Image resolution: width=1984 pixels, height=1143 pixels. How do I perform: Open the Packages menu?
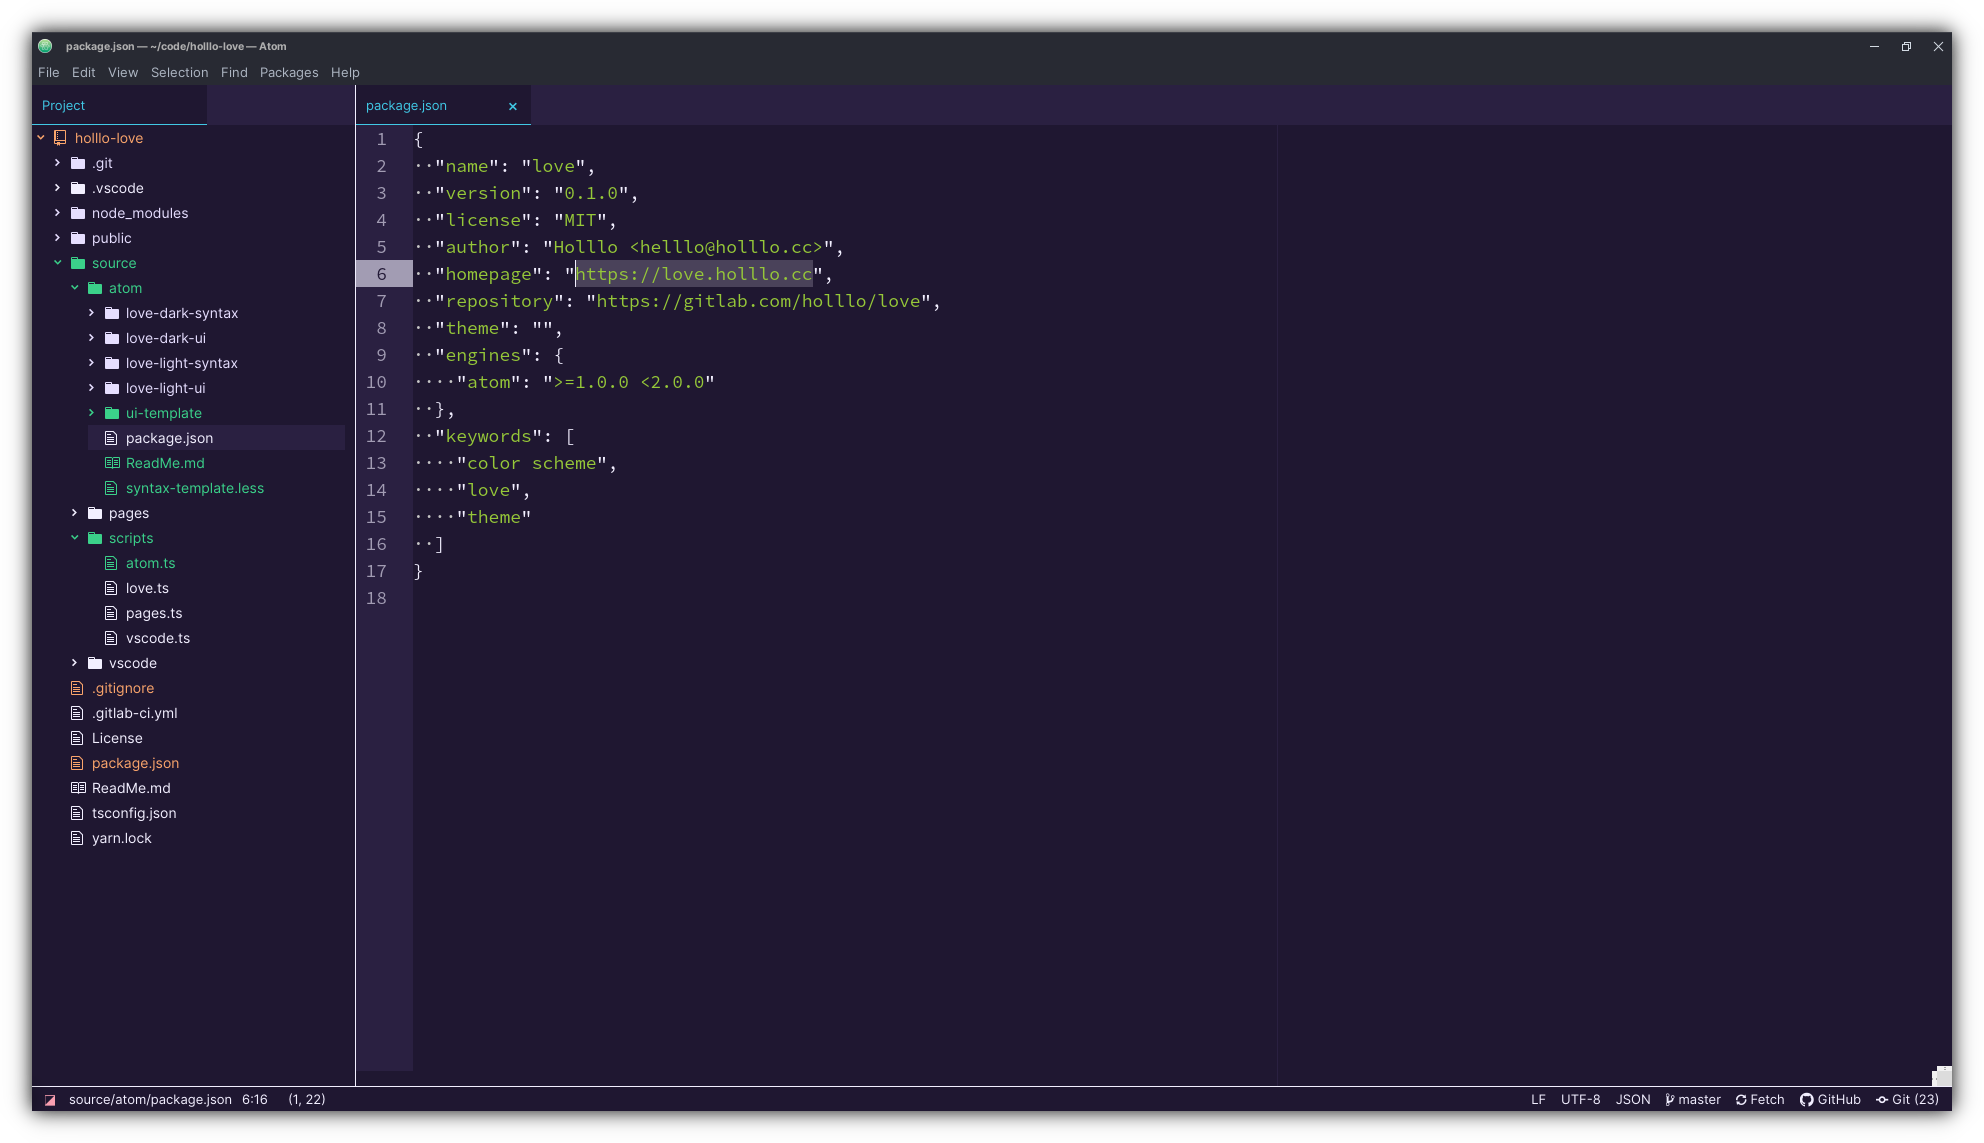click(289, 72)
